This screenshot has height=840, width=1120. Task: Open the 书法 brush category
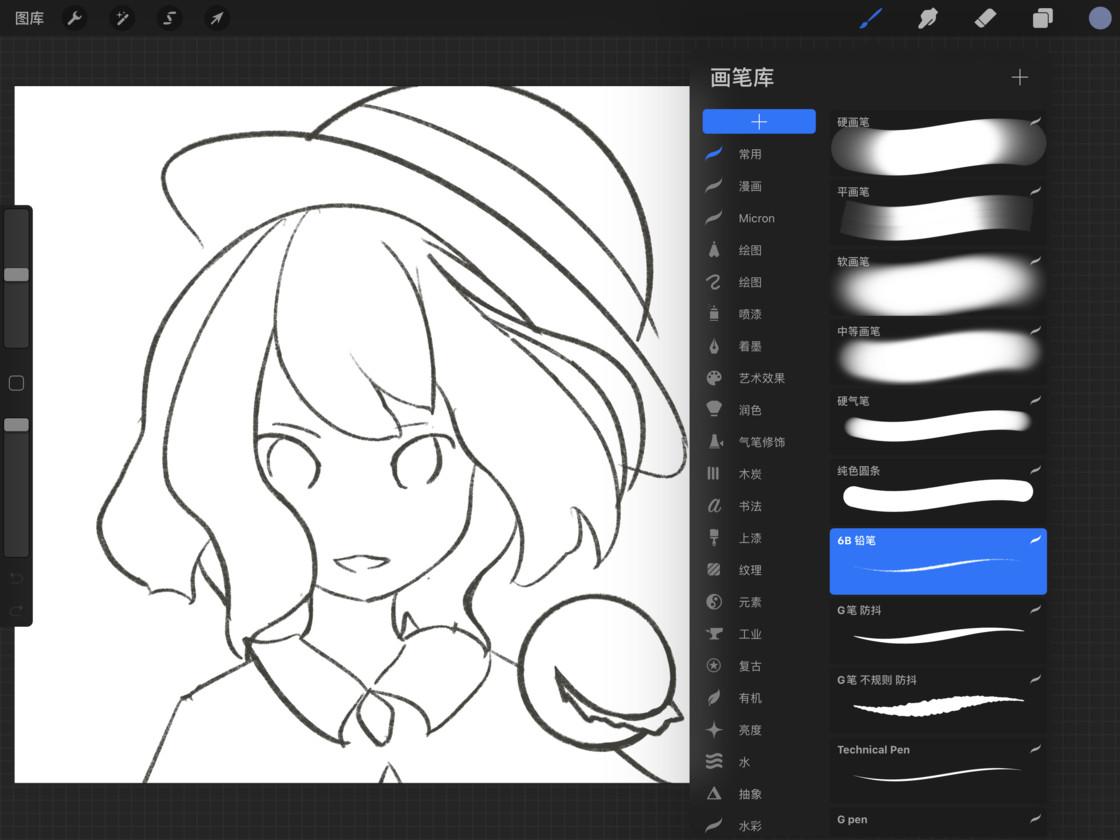[750, 506]
